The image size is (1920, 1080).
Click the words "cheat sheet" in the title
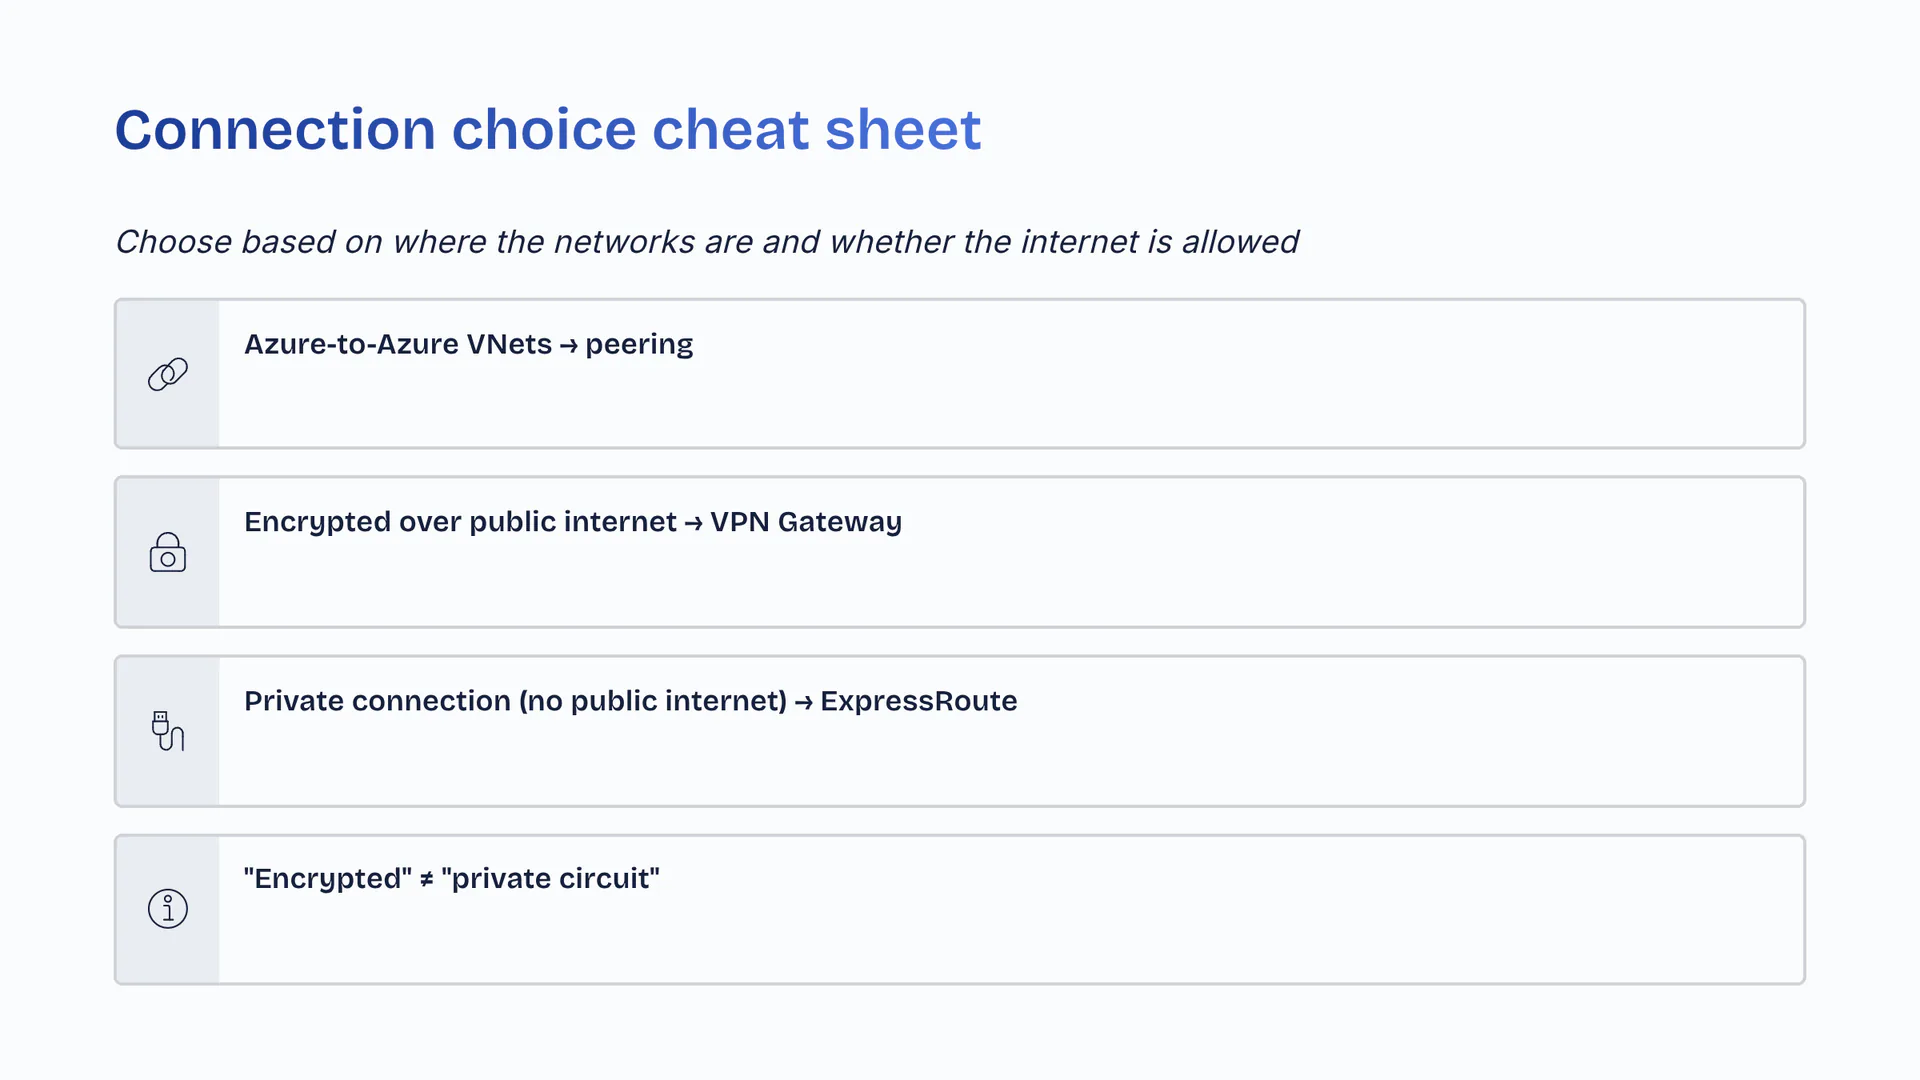816,130
